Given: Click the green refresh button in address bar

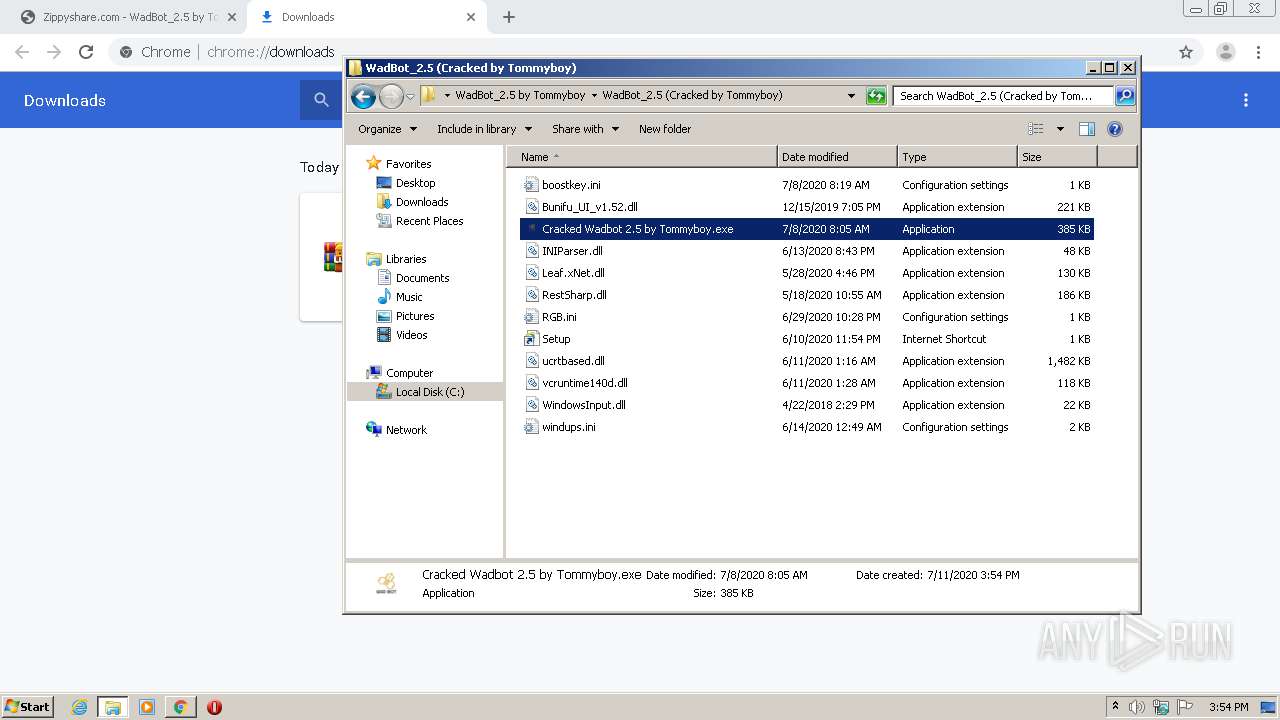Looking at the screenshot, I should [876, 96].
